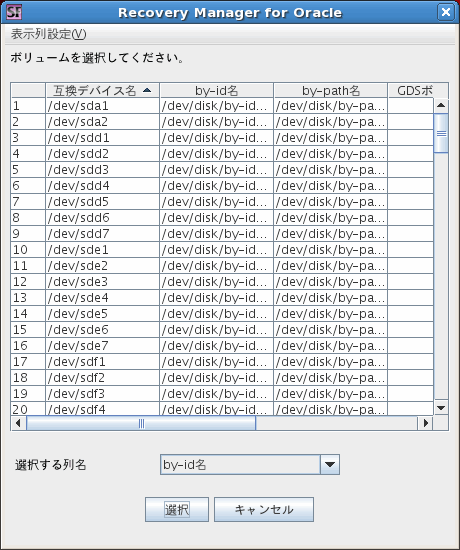Click by-id cell in row 1
Image resolution: width=460 pixels, height=550 pixels.
pyautogui.click(x=216, y=106)
